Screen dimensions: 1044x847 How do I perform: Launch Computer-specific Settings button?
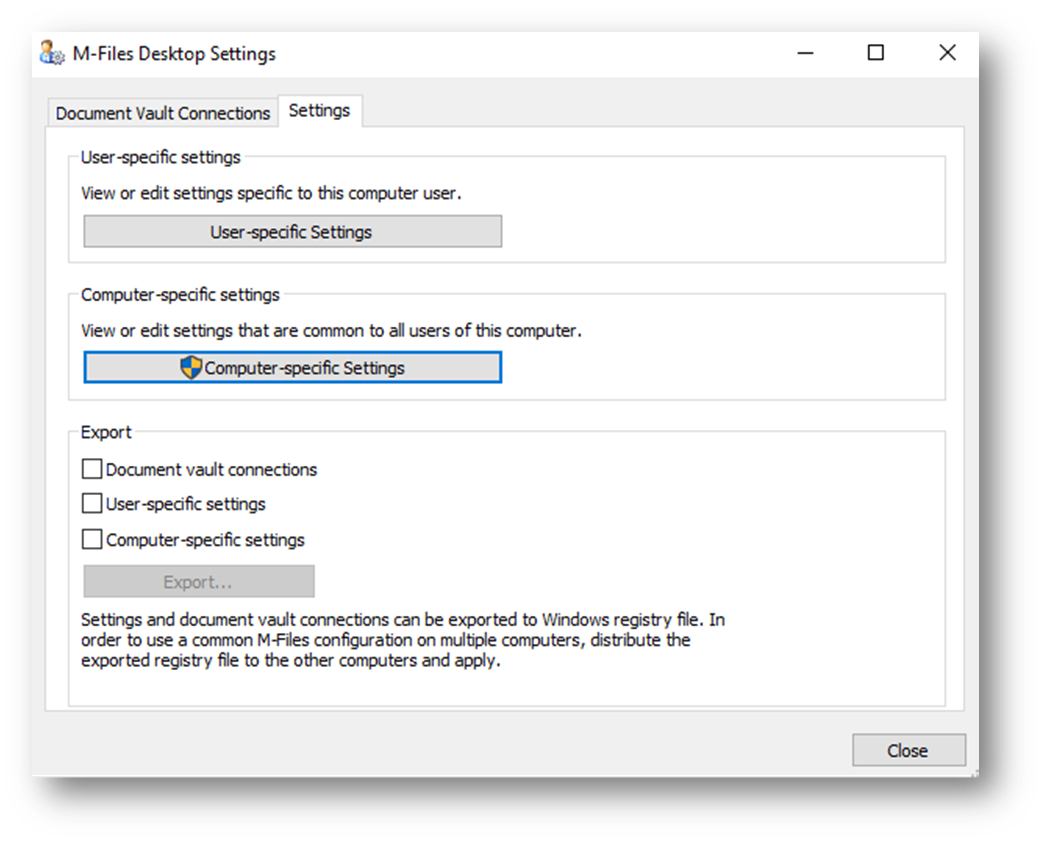tap(292, 368)
